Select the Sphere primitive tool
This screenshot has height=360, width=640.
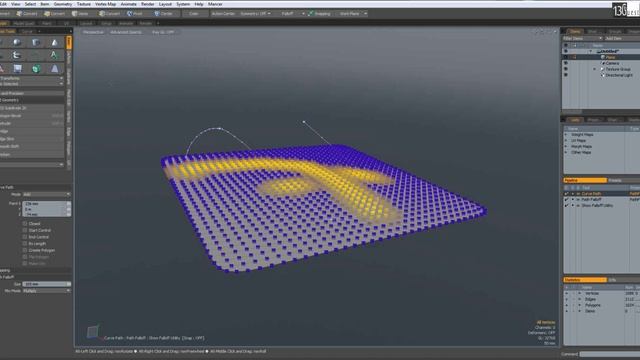click(17, 42)
